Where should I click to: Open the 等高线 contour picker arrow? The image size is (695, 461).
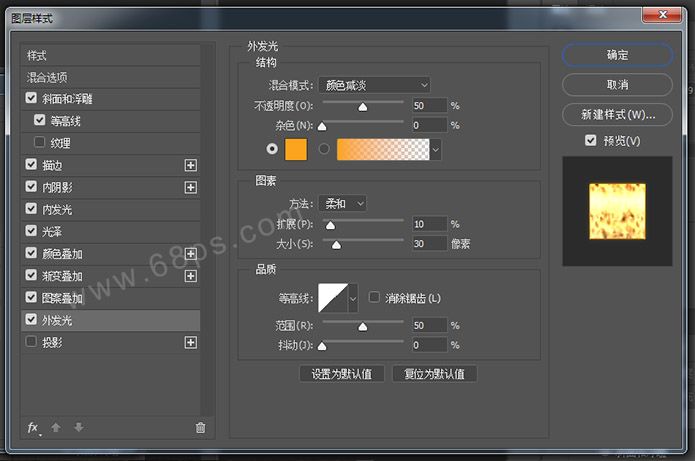click(353, 298)
